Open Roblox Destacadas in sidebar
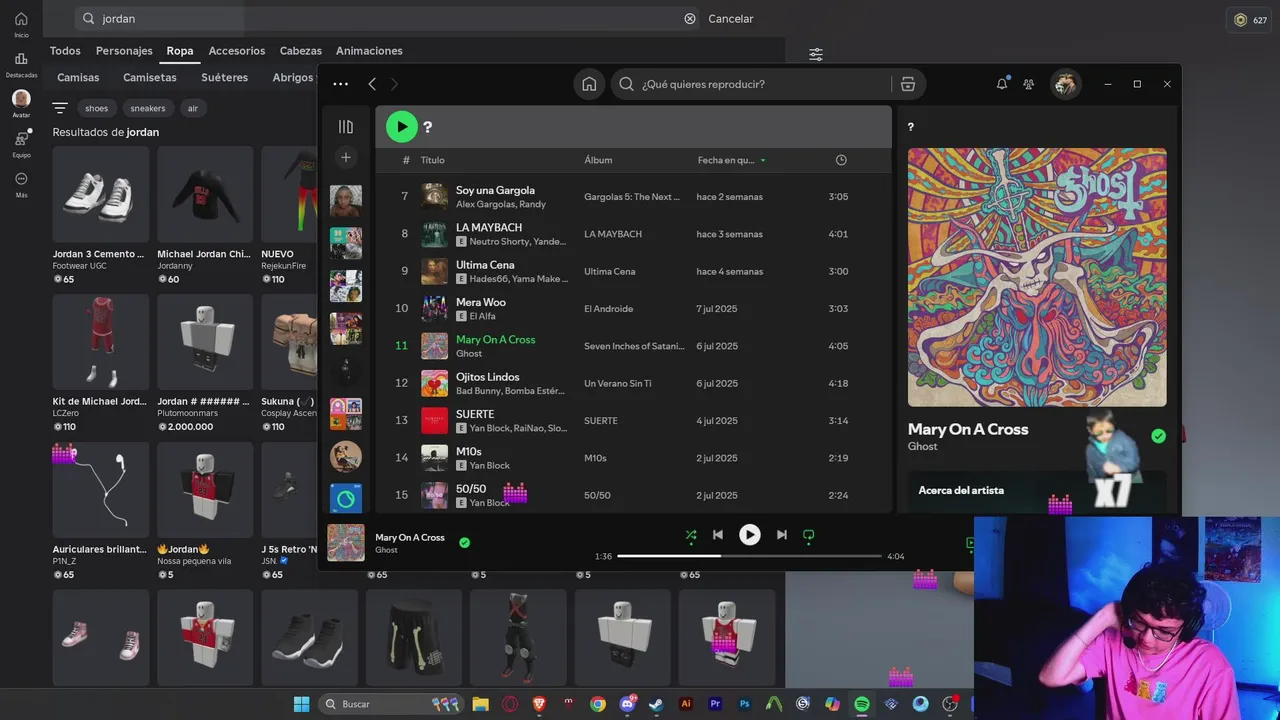This screenshot has width=1280, height=720. coord(21,64)
